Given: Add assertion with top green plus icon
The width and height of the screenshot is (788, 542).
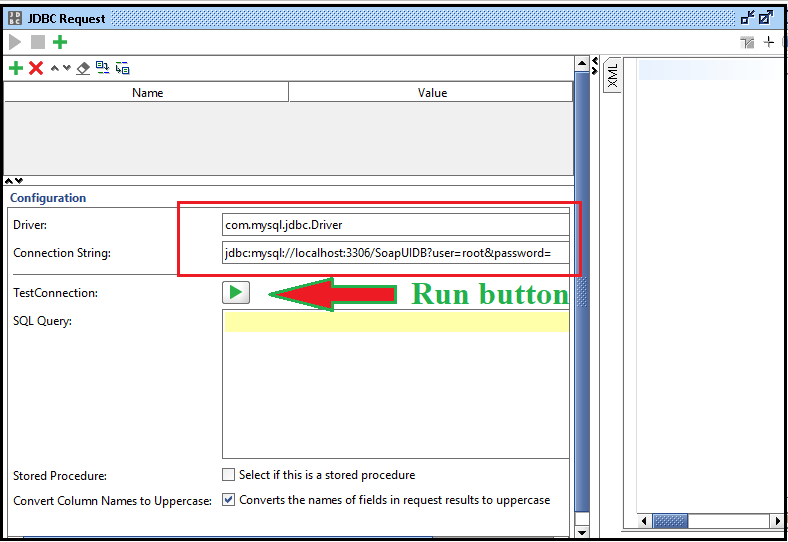Looking at the screenshot, I should pos(60,42).
